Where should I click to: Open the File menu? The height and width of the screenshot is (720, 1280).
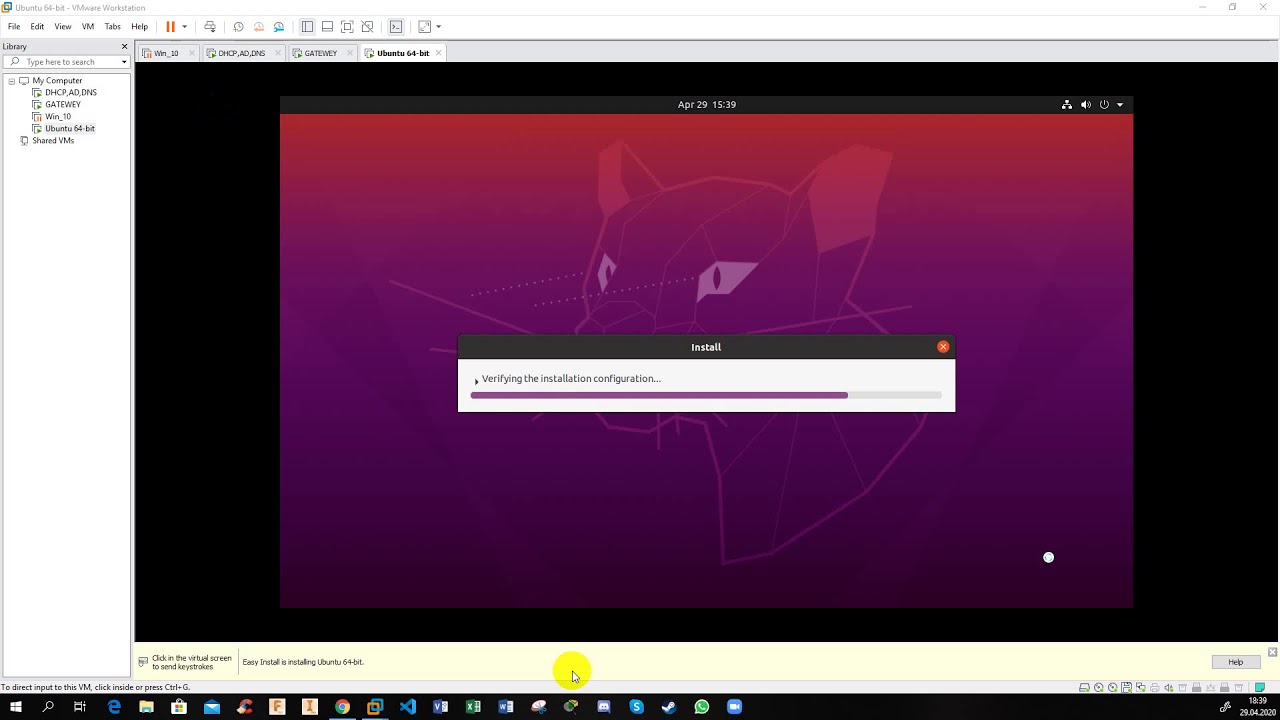click(x=14, y=27)
